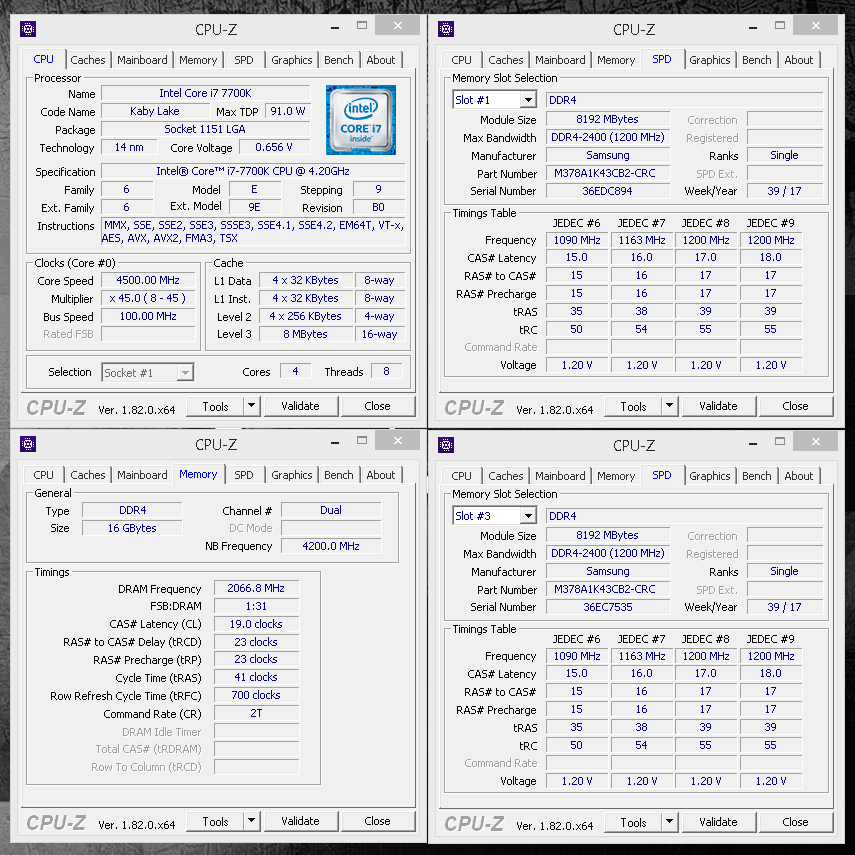The image size is (855, 855).
Task: Click the tRFC value 700 clocks
Action: coord(256,695)
